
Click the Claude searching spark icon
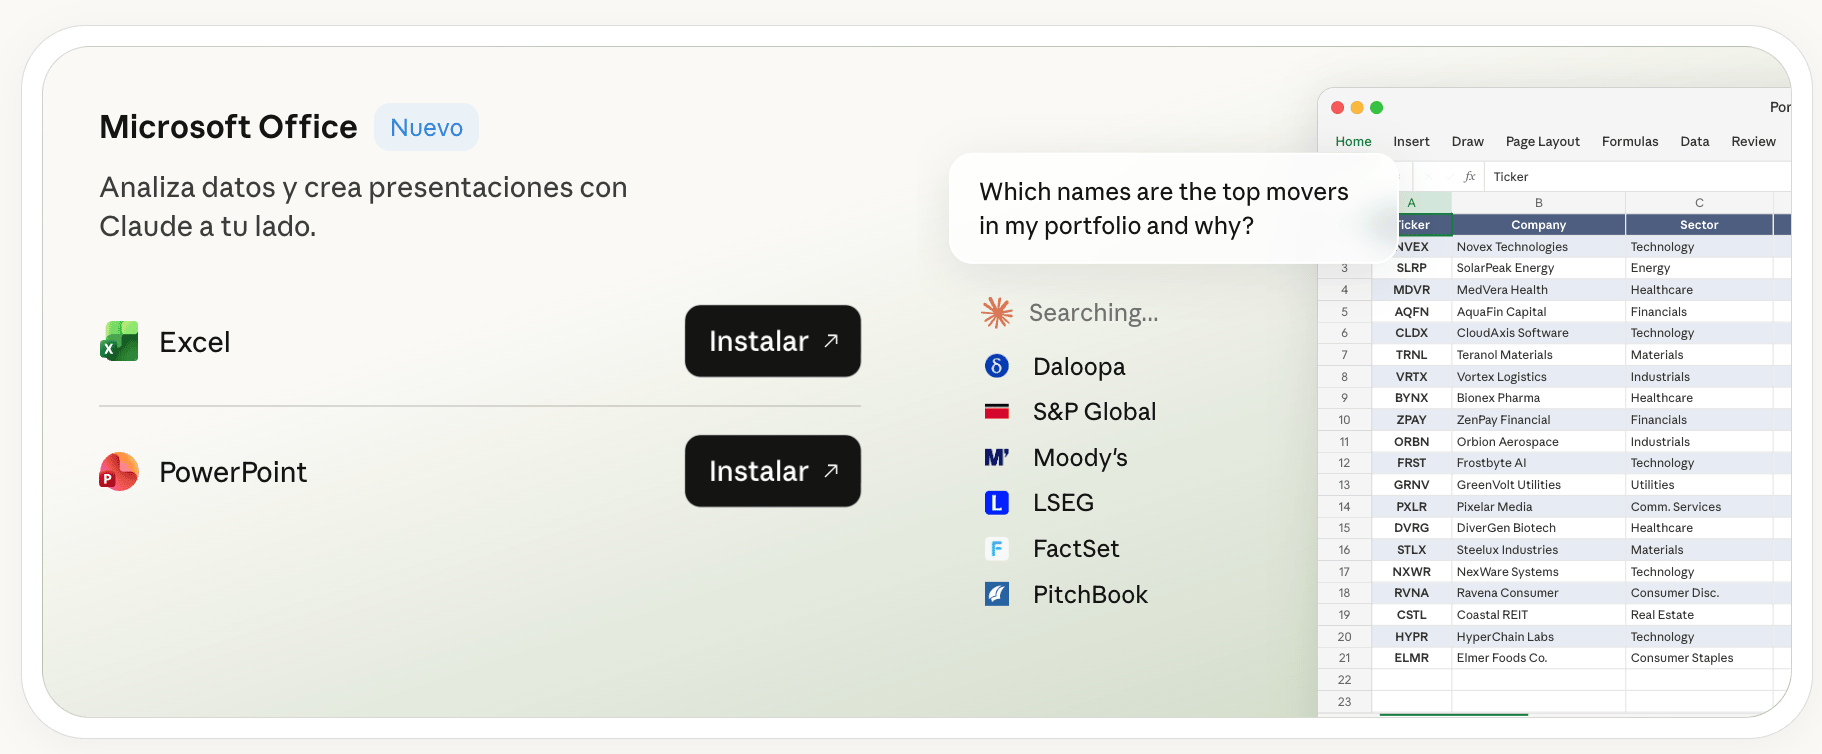tap(997, 313)
